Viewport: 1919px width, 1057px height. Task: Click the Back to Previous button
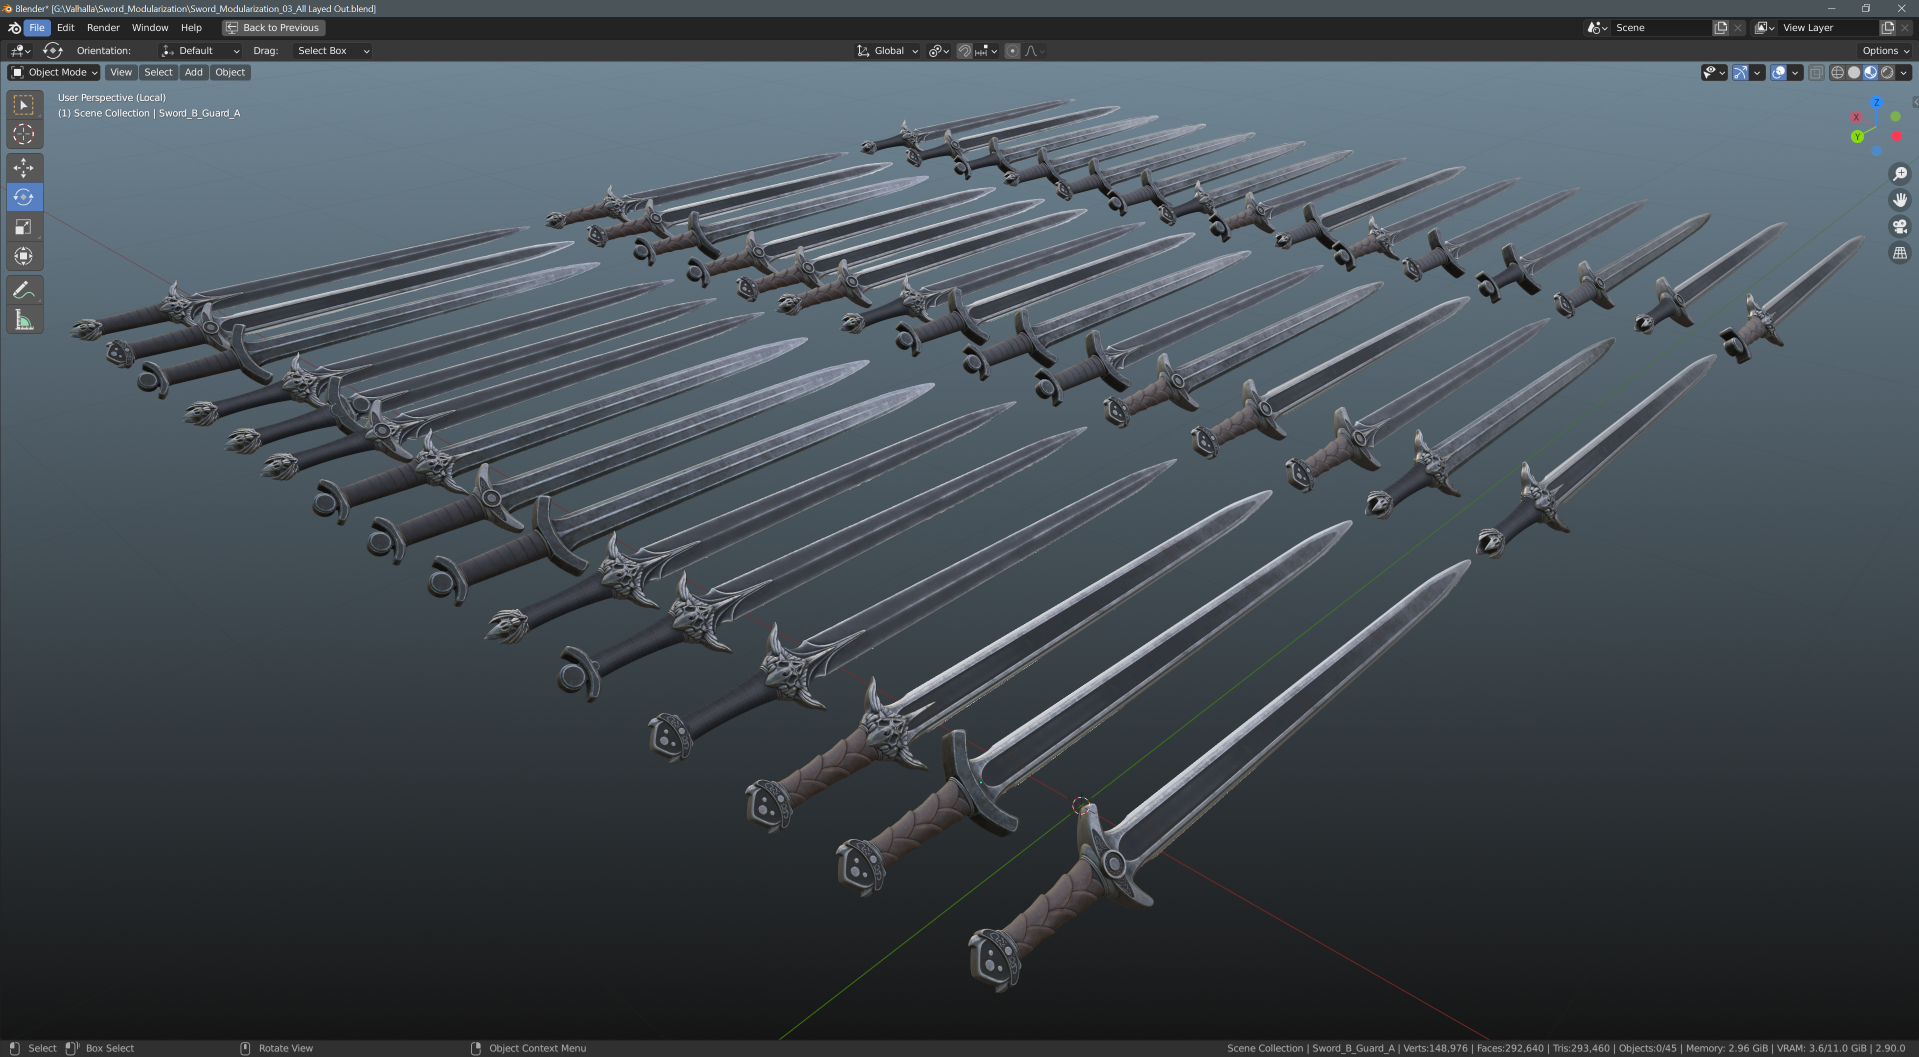coord(273,28)
